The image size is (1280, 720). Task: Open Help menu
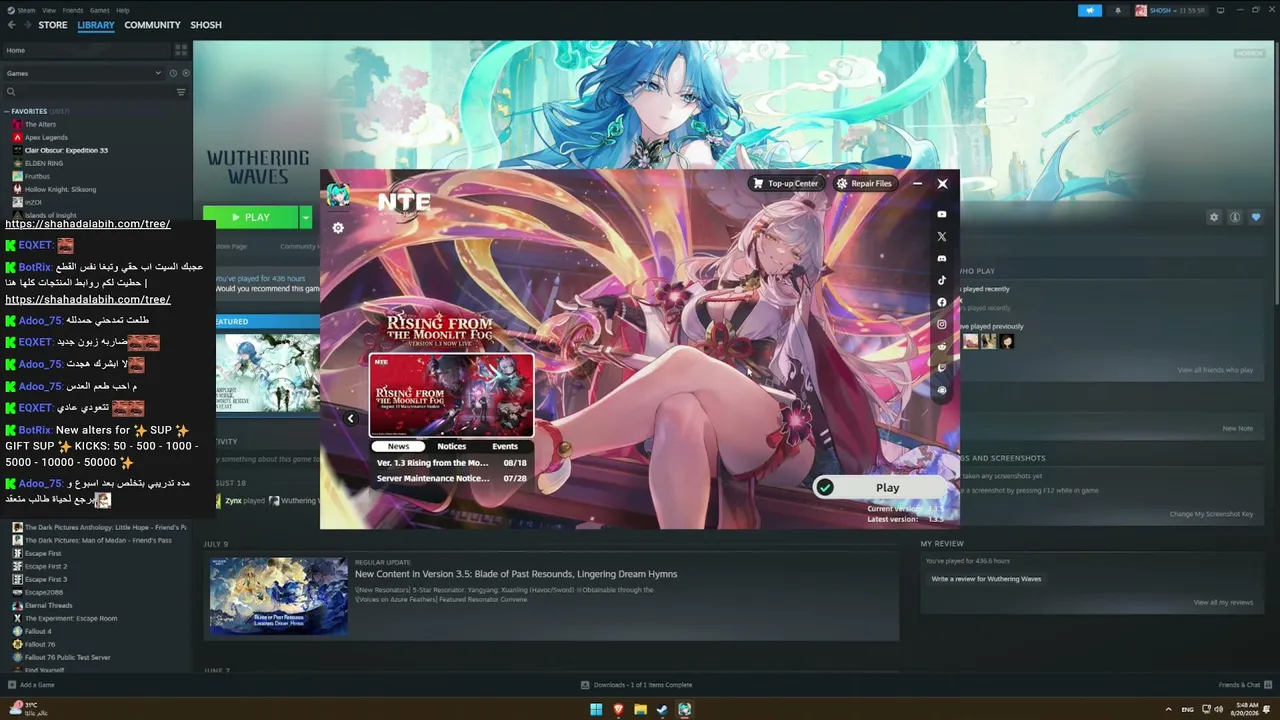123,10
